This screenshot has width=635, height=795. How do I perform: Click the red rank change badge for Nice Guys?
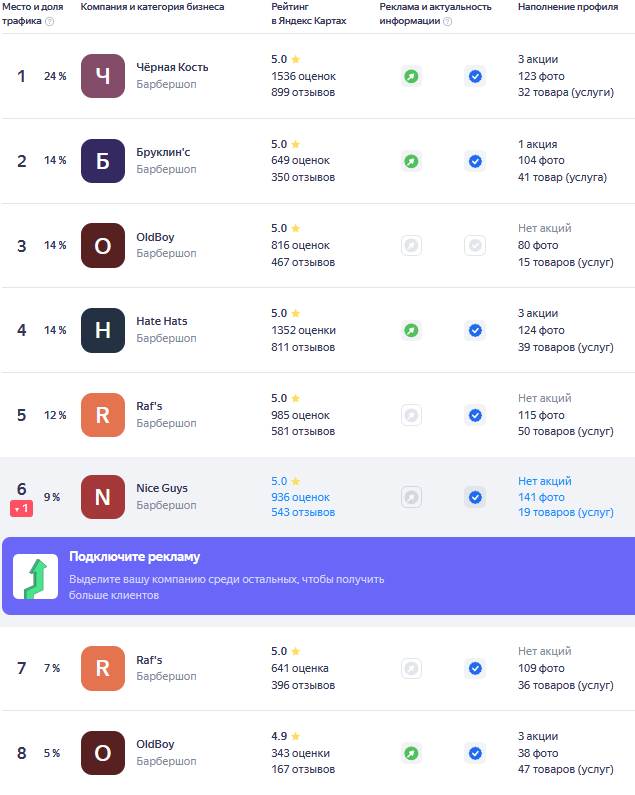(21, 509)
